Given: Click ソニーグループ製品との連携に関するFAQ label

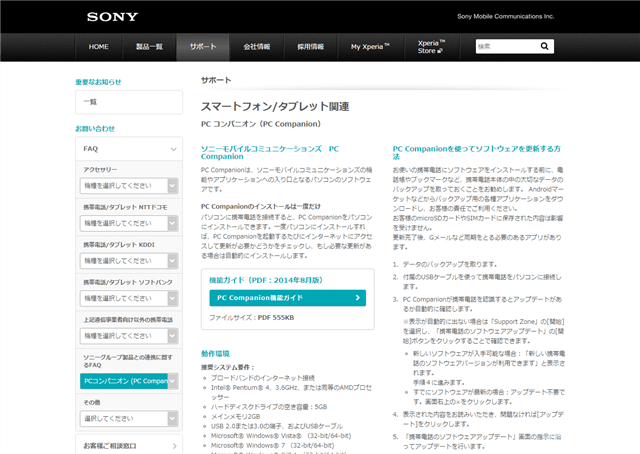Looking at the screenshot, I should coord(128,361).
